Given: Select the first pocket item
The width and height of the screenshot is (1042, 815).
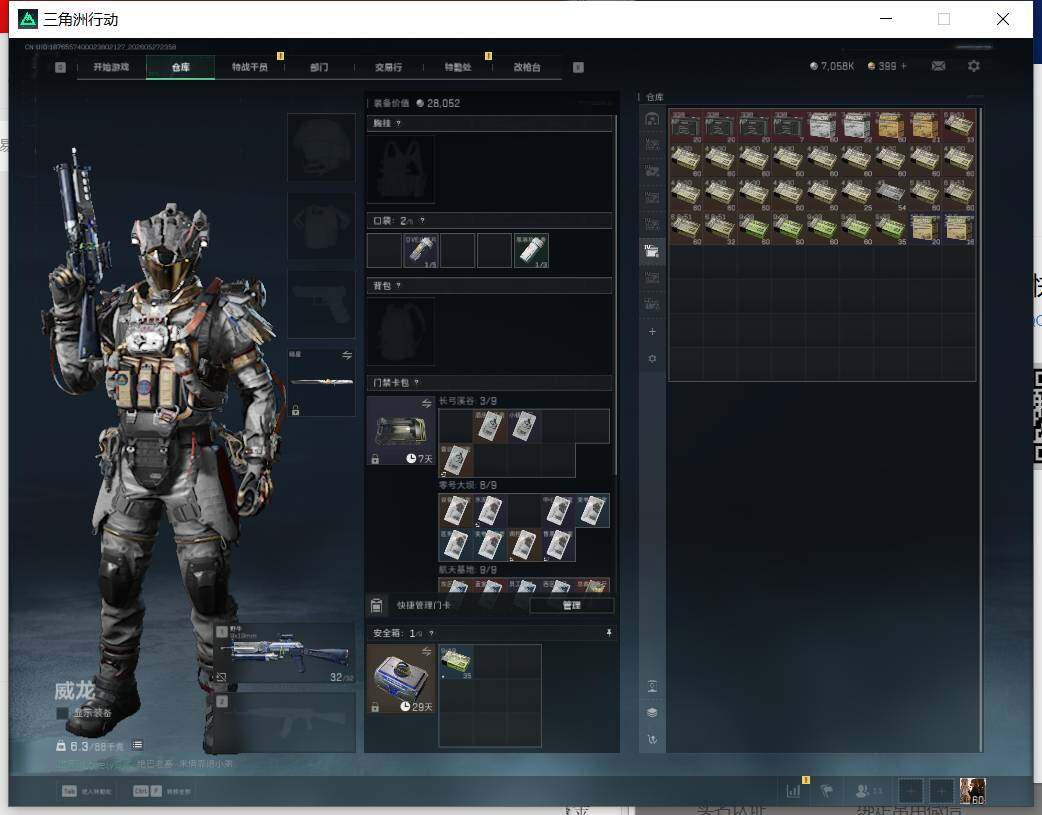Looking at the screenshot, I should click(421, 251).
